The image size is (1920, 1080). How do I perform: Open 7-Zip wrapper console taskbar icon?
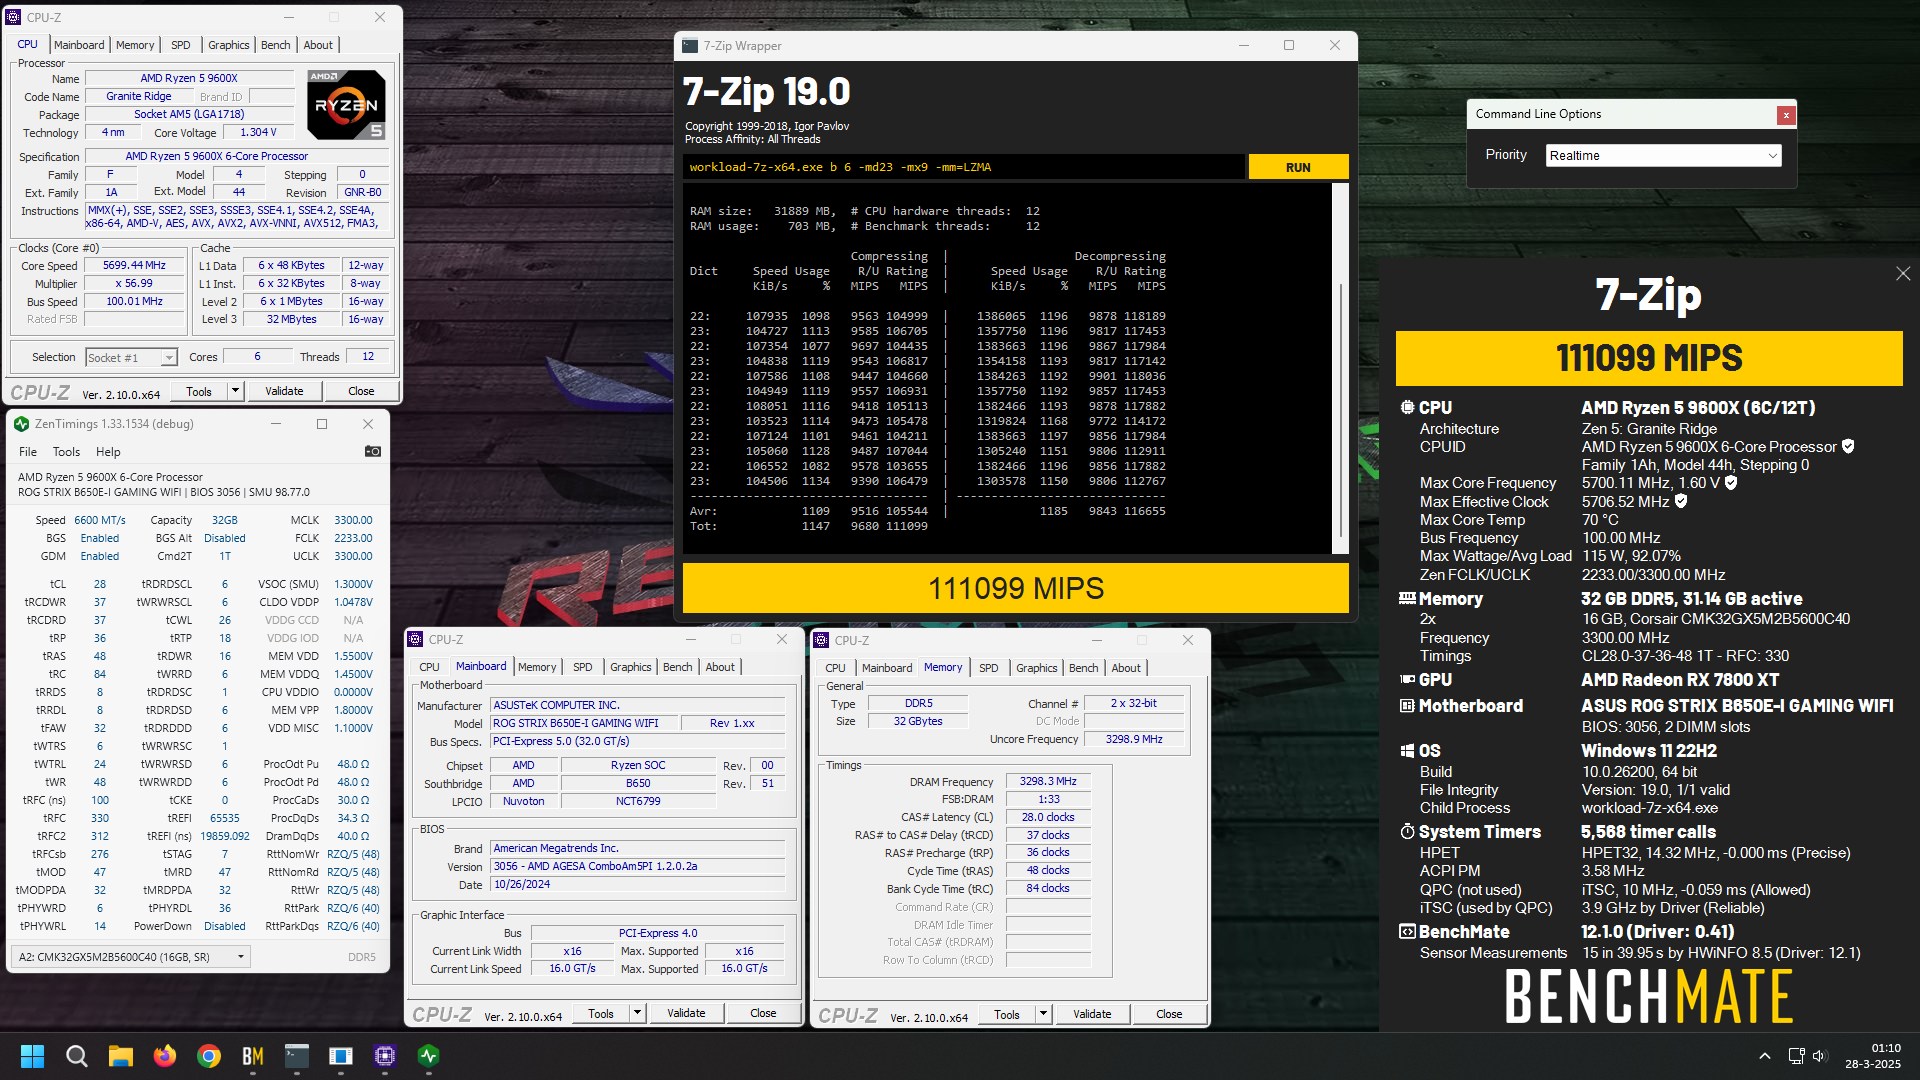click(x=297, y=1056)
